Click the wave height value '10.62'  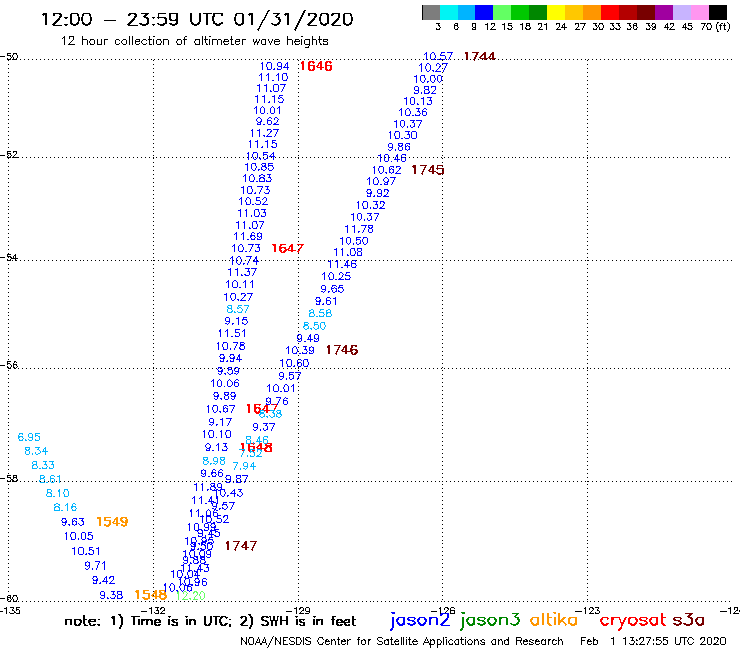pos(387,170)
